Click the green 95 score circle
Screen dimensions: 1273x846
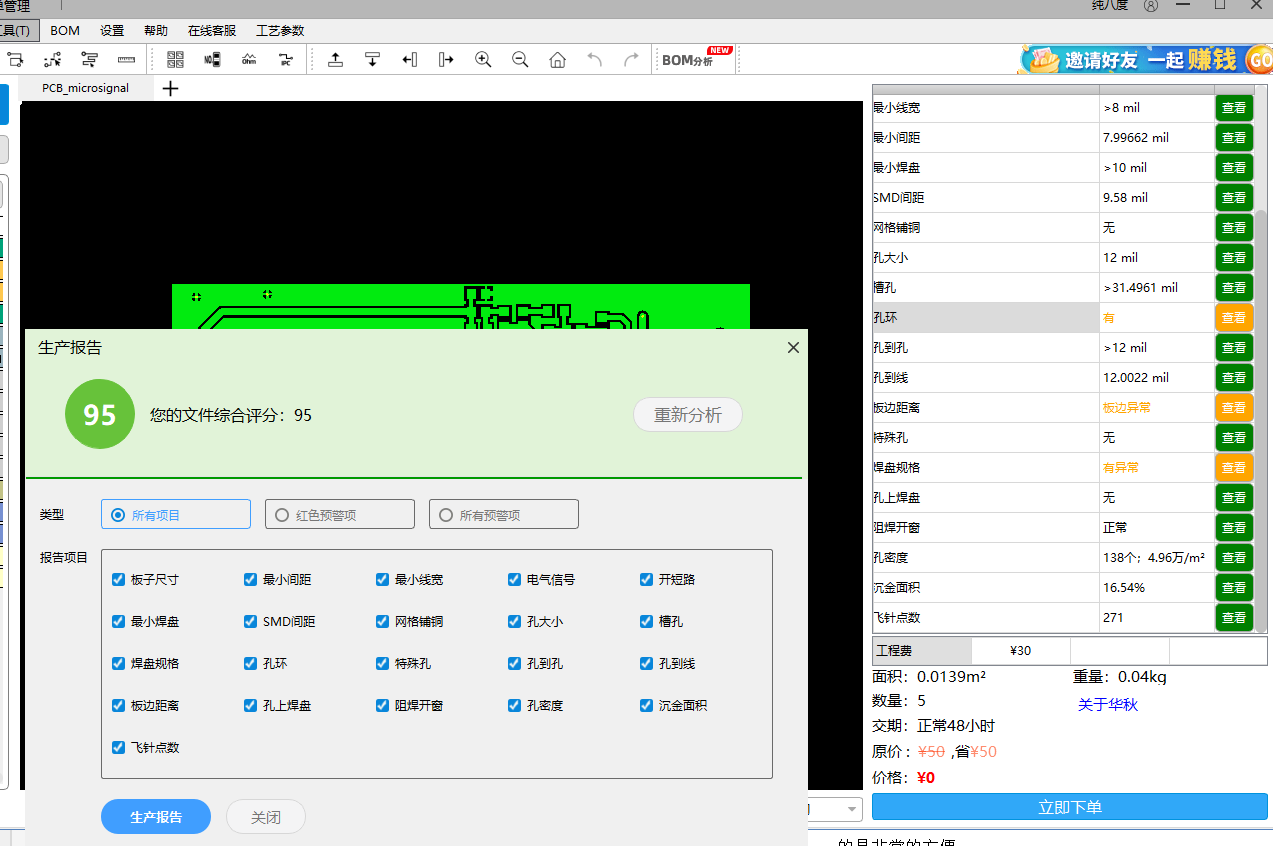point(99,415)
